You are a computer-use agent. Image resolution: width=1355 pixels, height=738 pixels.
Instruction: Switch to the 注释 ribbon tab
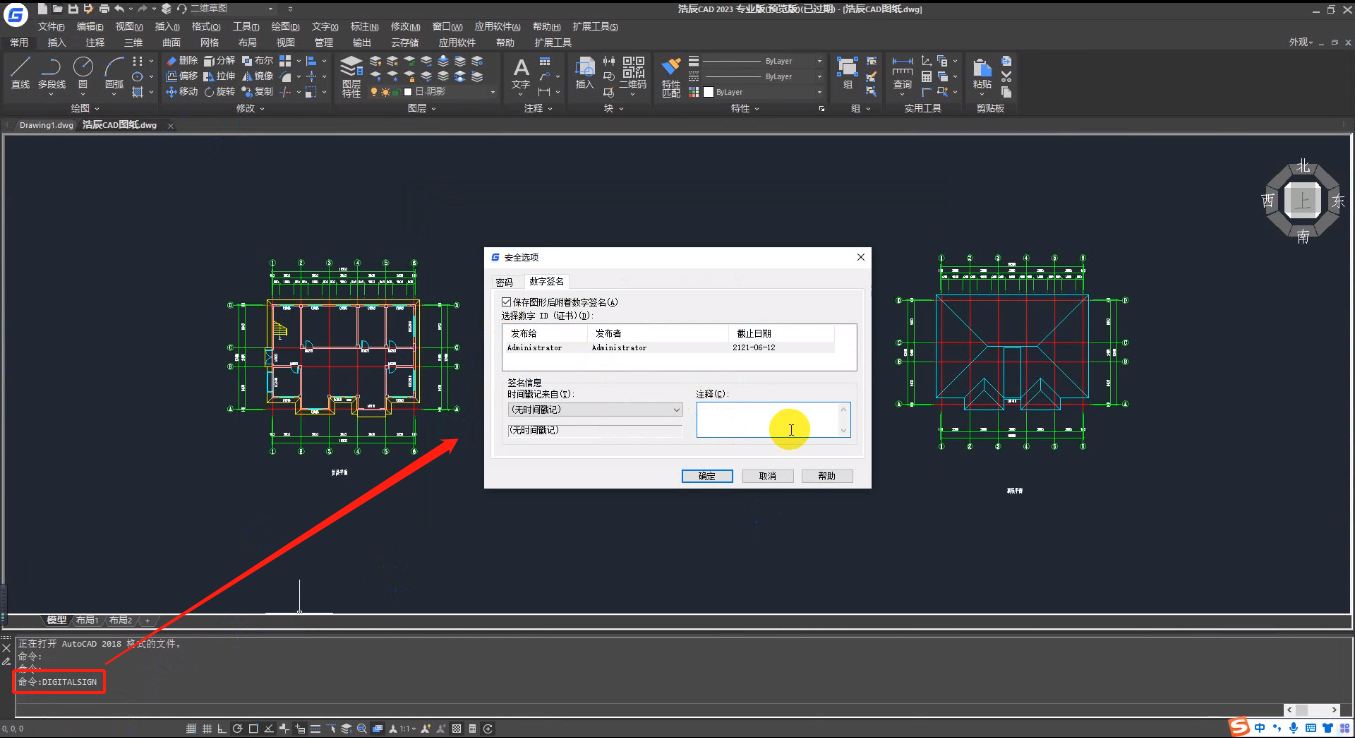[x=95, y=42]
